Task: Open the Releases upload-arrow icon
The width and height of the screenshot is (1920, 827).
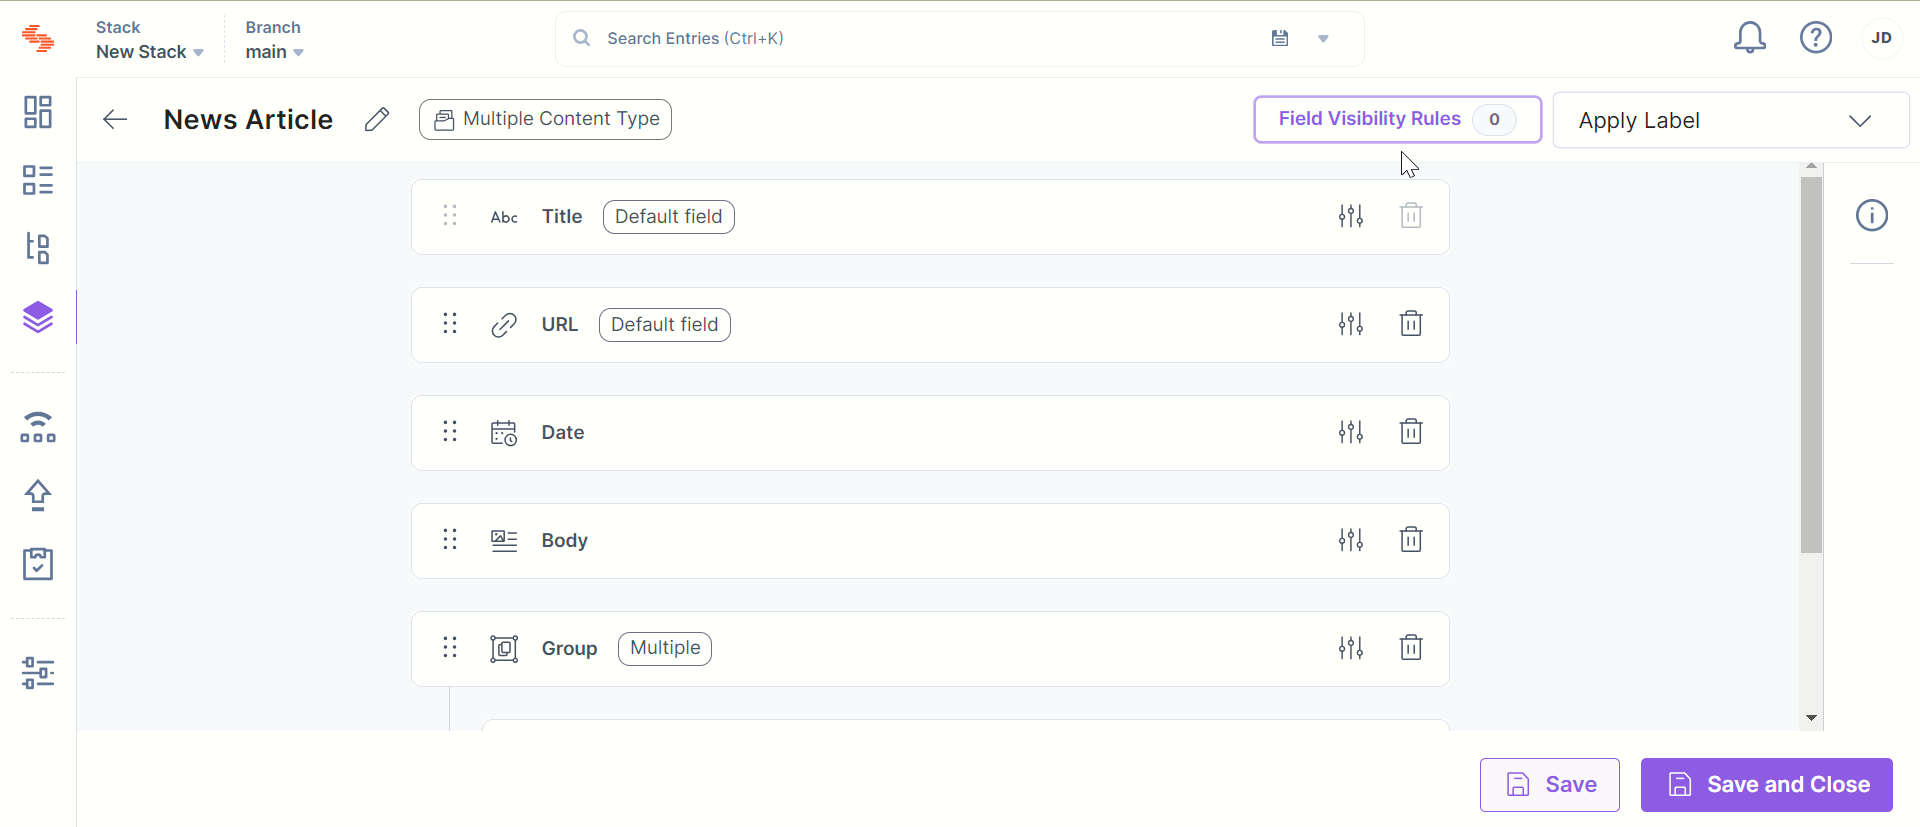Action: [38, 495]
